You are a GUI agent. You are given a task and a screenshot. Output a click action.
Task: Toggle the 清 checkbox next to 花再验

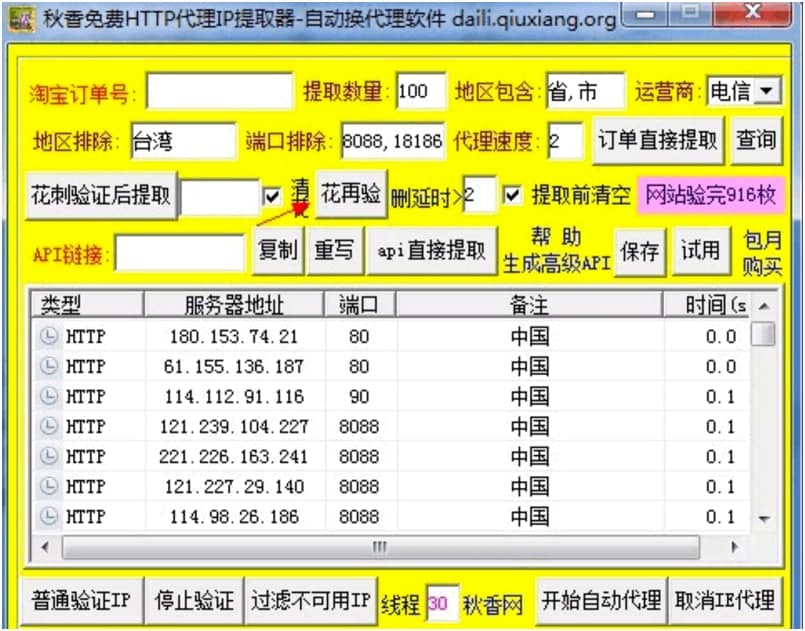[272, 196]
